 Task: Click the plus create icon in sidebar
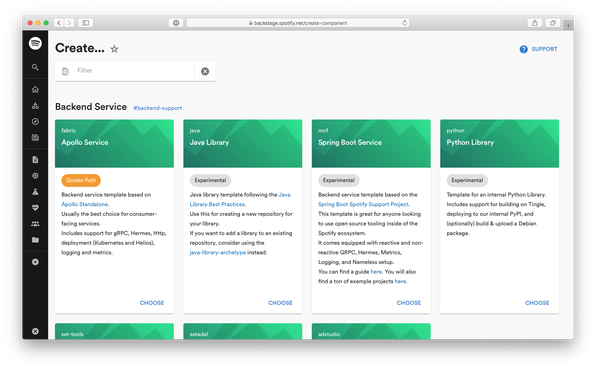point(35,262)
